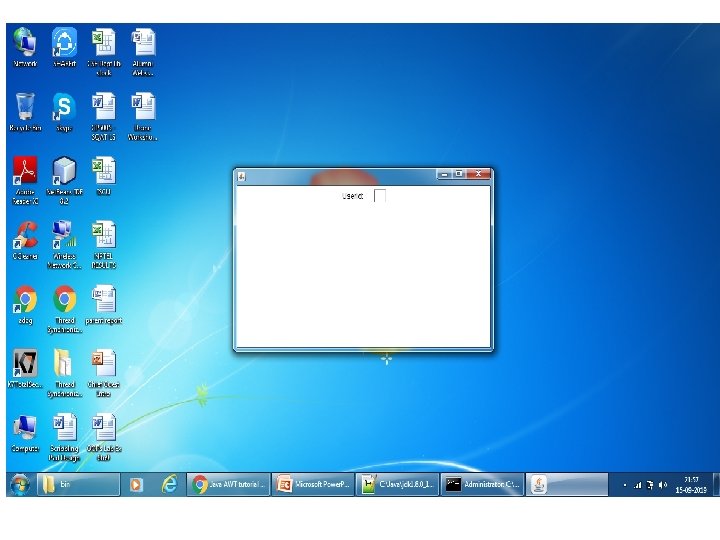Select the parent report document icon
720x540 pixels.
[x=104, y=304]
